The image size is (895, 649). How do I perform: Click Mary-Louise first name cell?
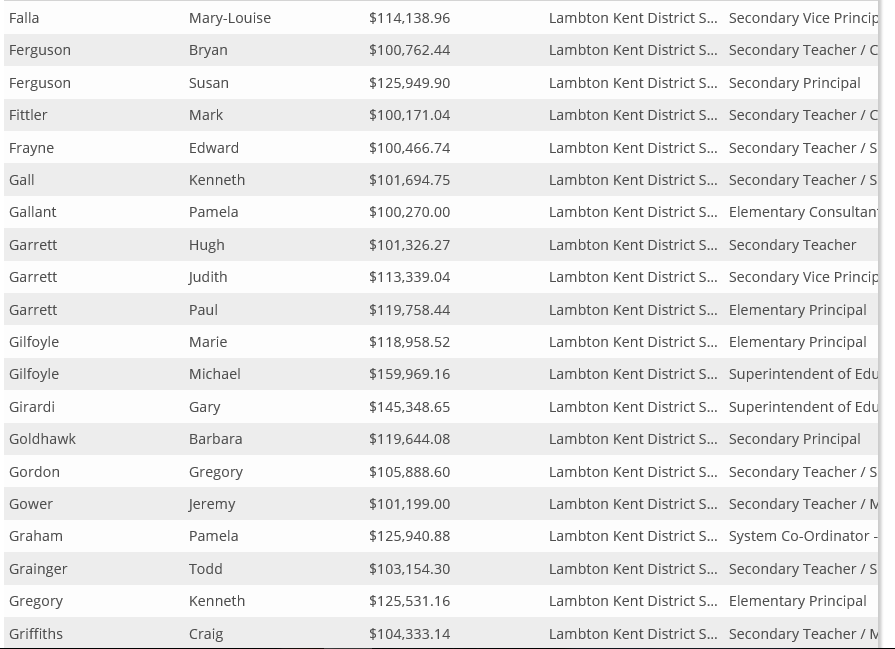(x=229, y=18)
